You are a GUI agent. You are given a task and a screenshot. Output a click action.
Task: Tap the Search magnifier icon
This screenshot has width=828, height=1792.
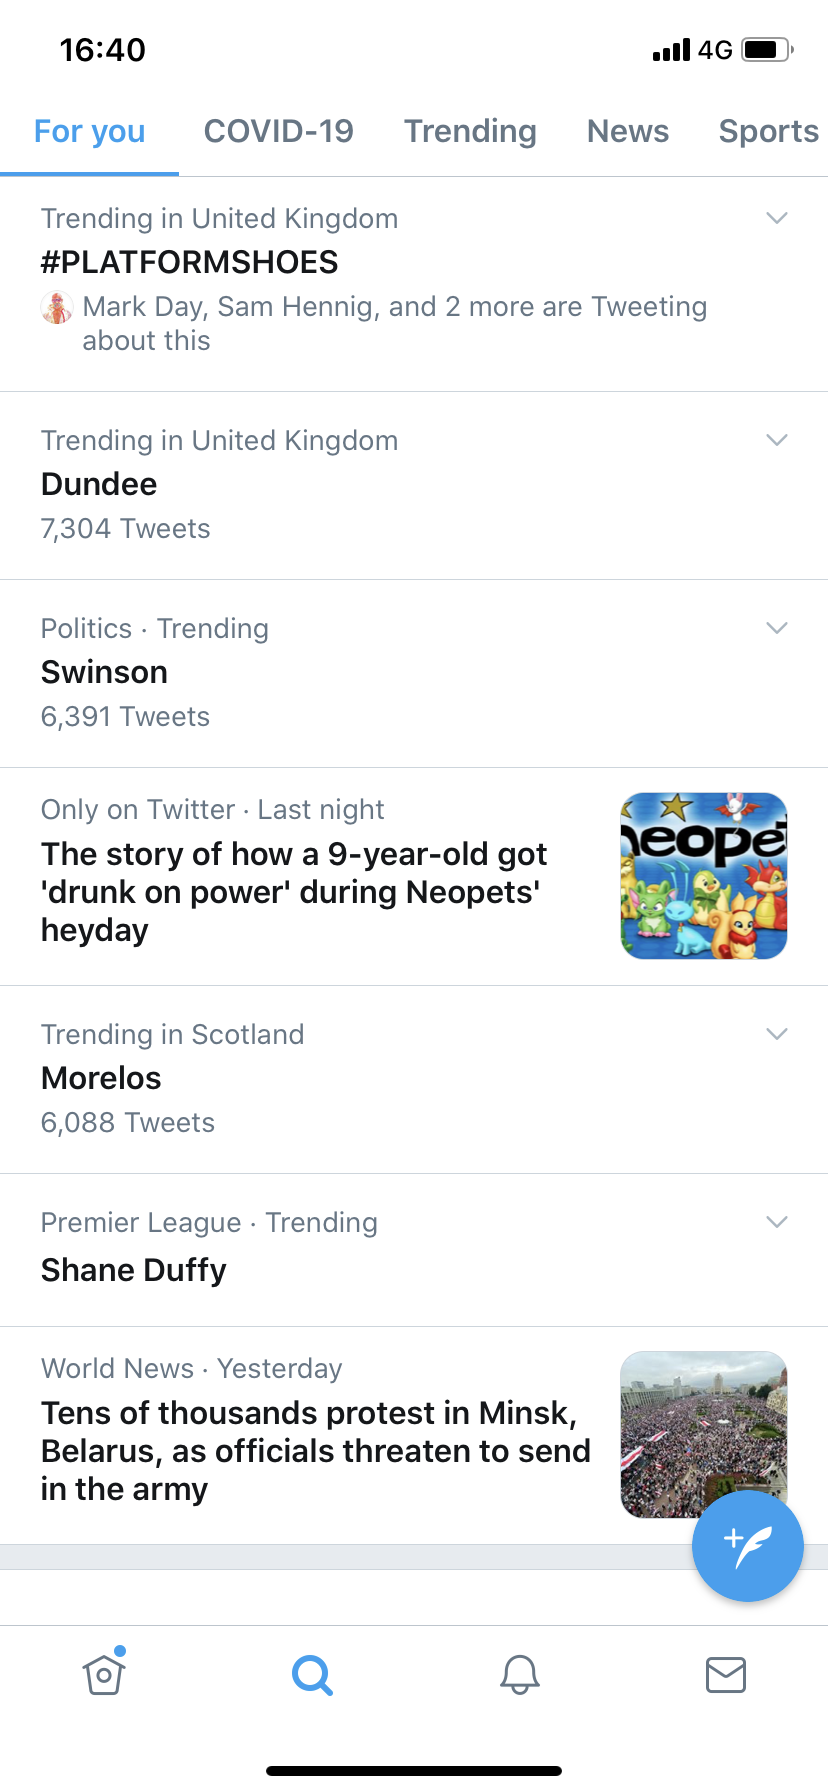(x=312, y=1674)
